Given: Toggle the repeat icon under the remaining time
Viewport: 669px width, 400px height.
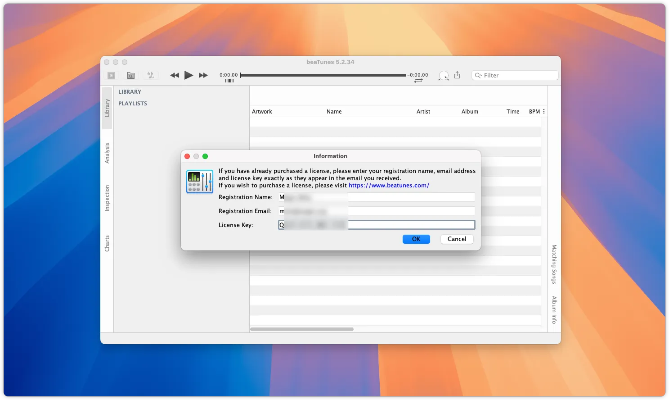Looking at the screenshot, I should click(417, 82).
